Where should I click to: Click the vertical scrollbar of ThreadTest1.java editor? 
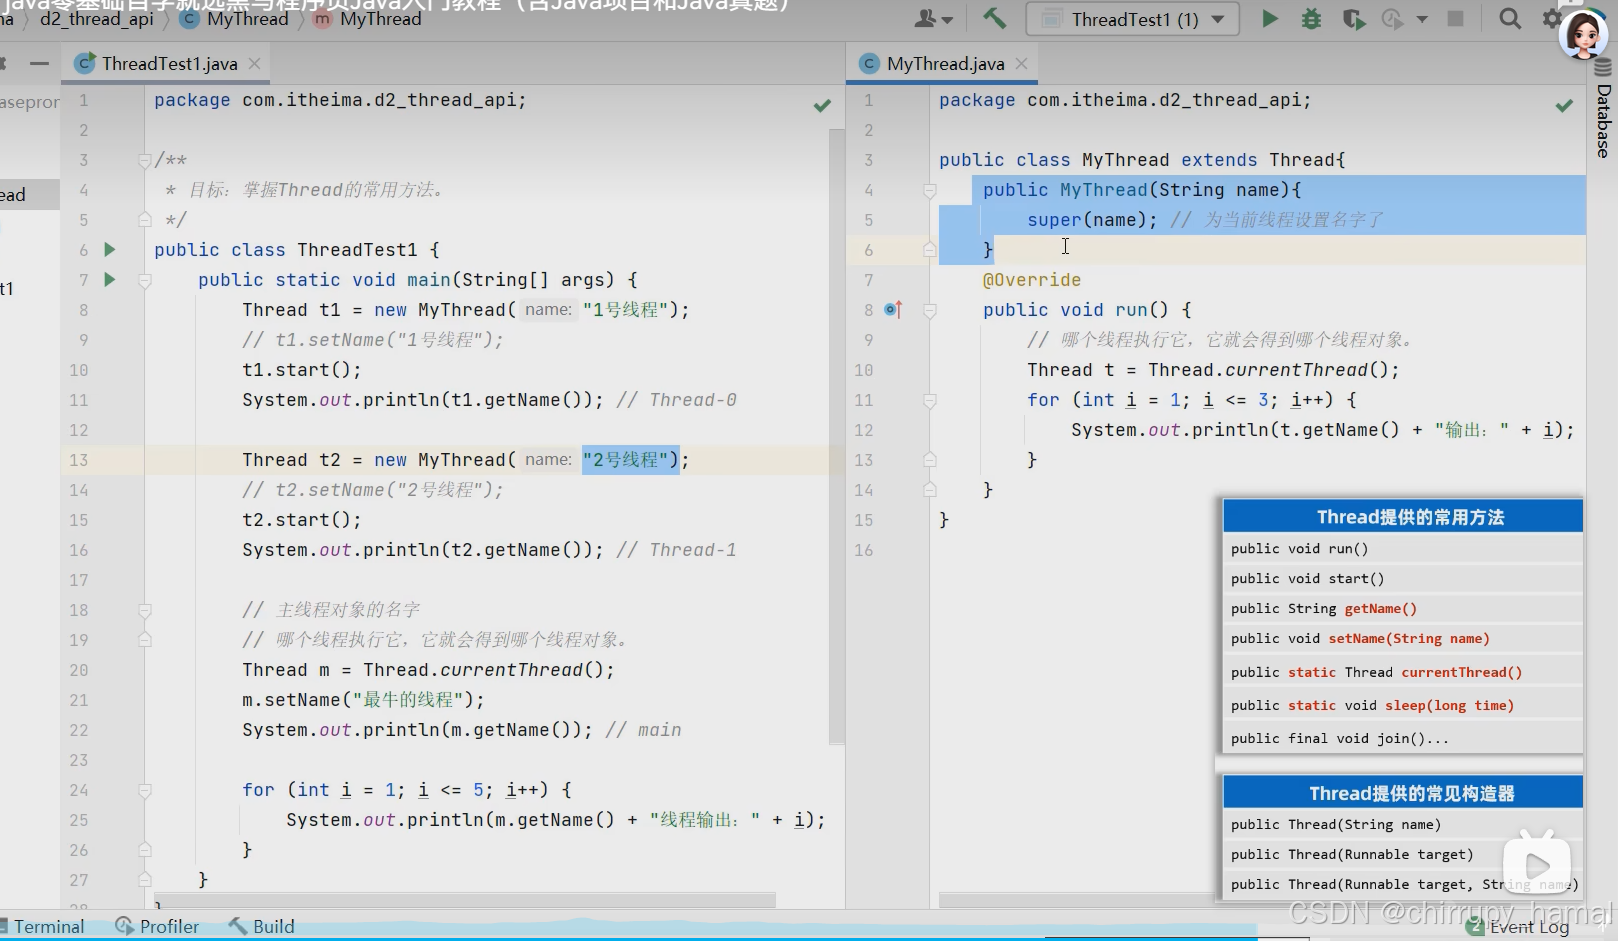pyautogui.click(x=837, y=437)
